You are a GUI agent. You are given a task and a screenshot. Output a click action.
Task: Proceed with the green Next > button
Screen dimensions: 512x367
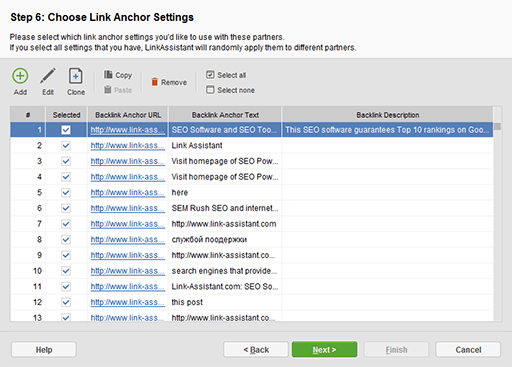324,349
